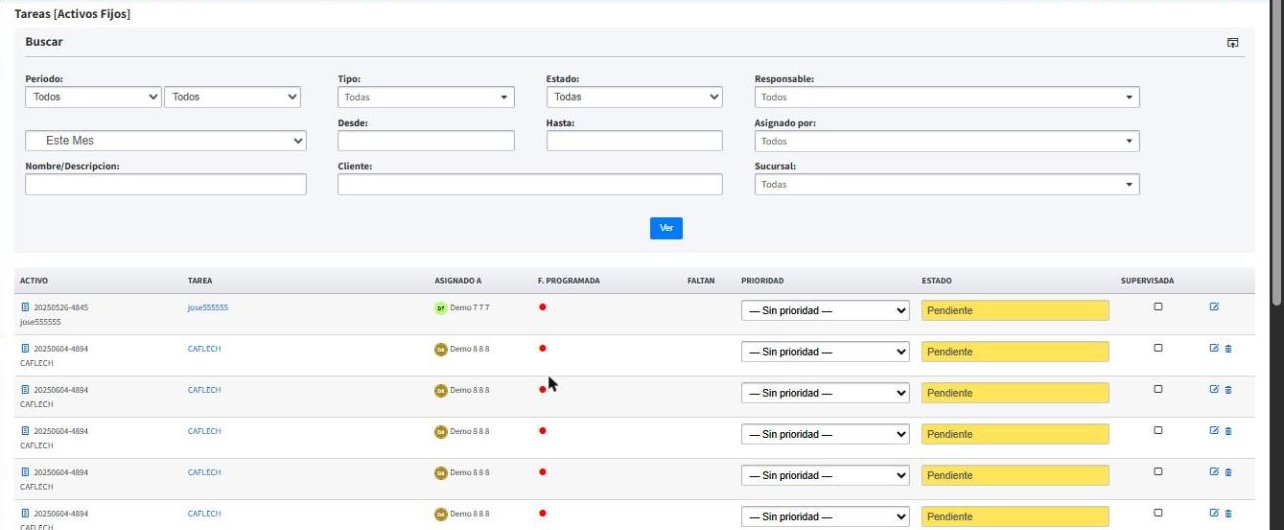Open the Estado filter dropdown
Screen dimensions: 1284x530
634,97
